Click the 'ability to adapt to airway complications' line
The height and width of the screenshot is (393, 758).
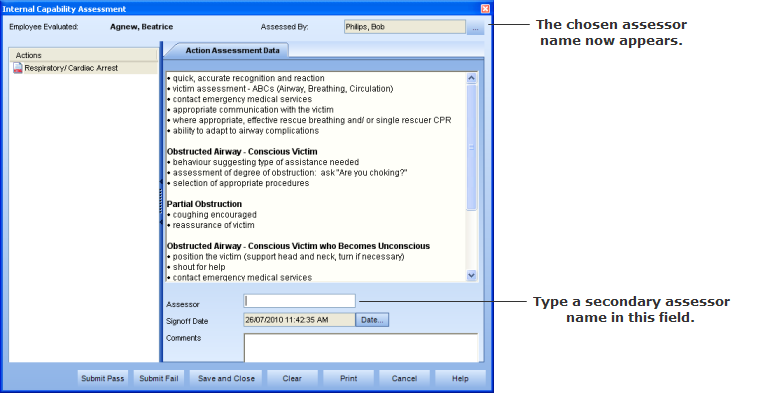(x=243, y=131)
